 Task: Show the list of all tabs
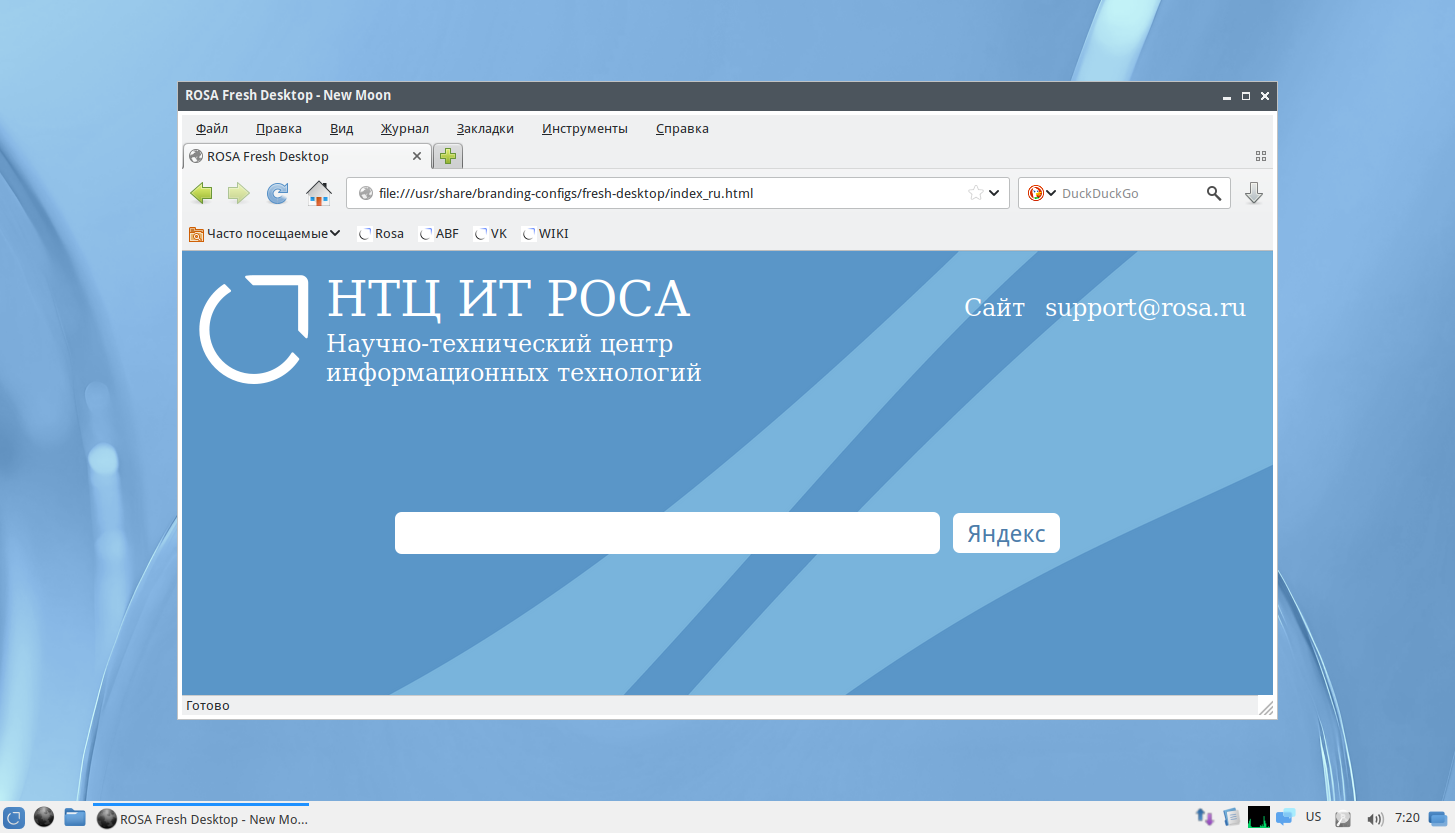click(1260, 156)
